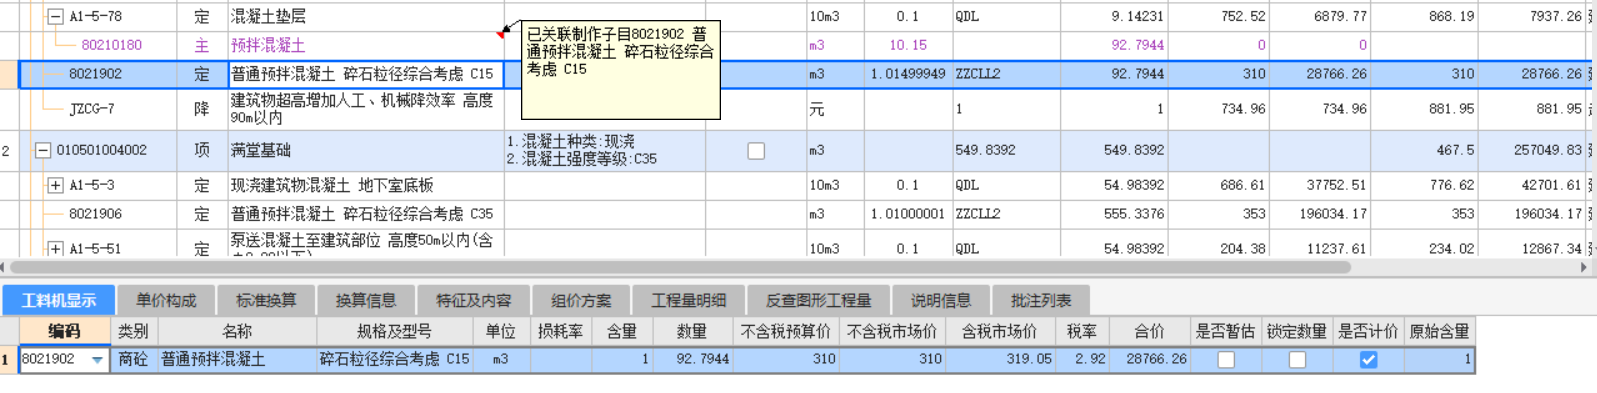Image resolution: width=1597 pixels, height=393 pixels.
Task: Tick the checkbox in the 满堂基础 row
Action: [756, 151]
